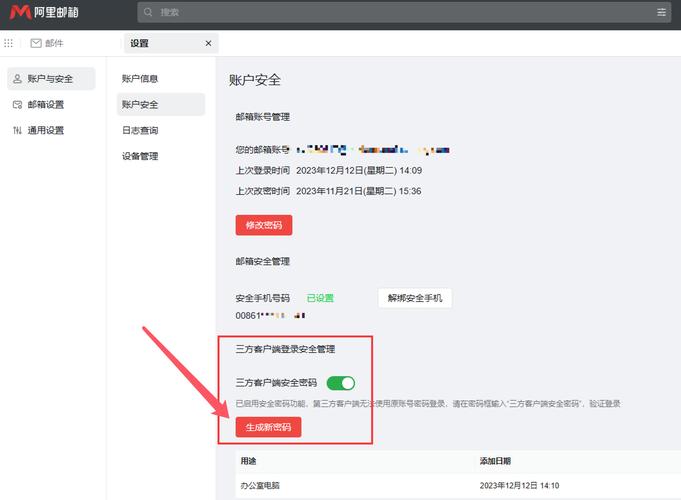Open the 日志查询 submenu item
The image size is (681, 500).
[x=161, y=130]
